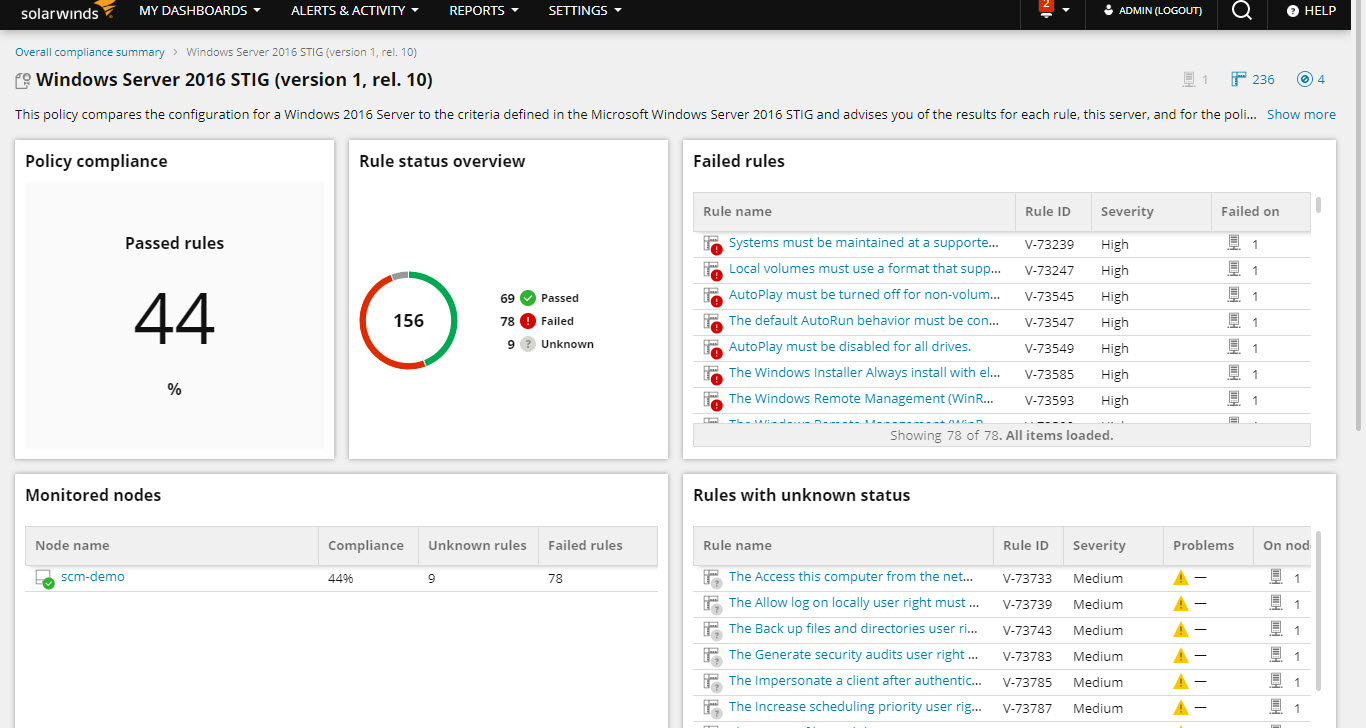1366x728 pixels.
Task: Sort Failed rules by Severity header
Action: click(x=1151, y=212)
